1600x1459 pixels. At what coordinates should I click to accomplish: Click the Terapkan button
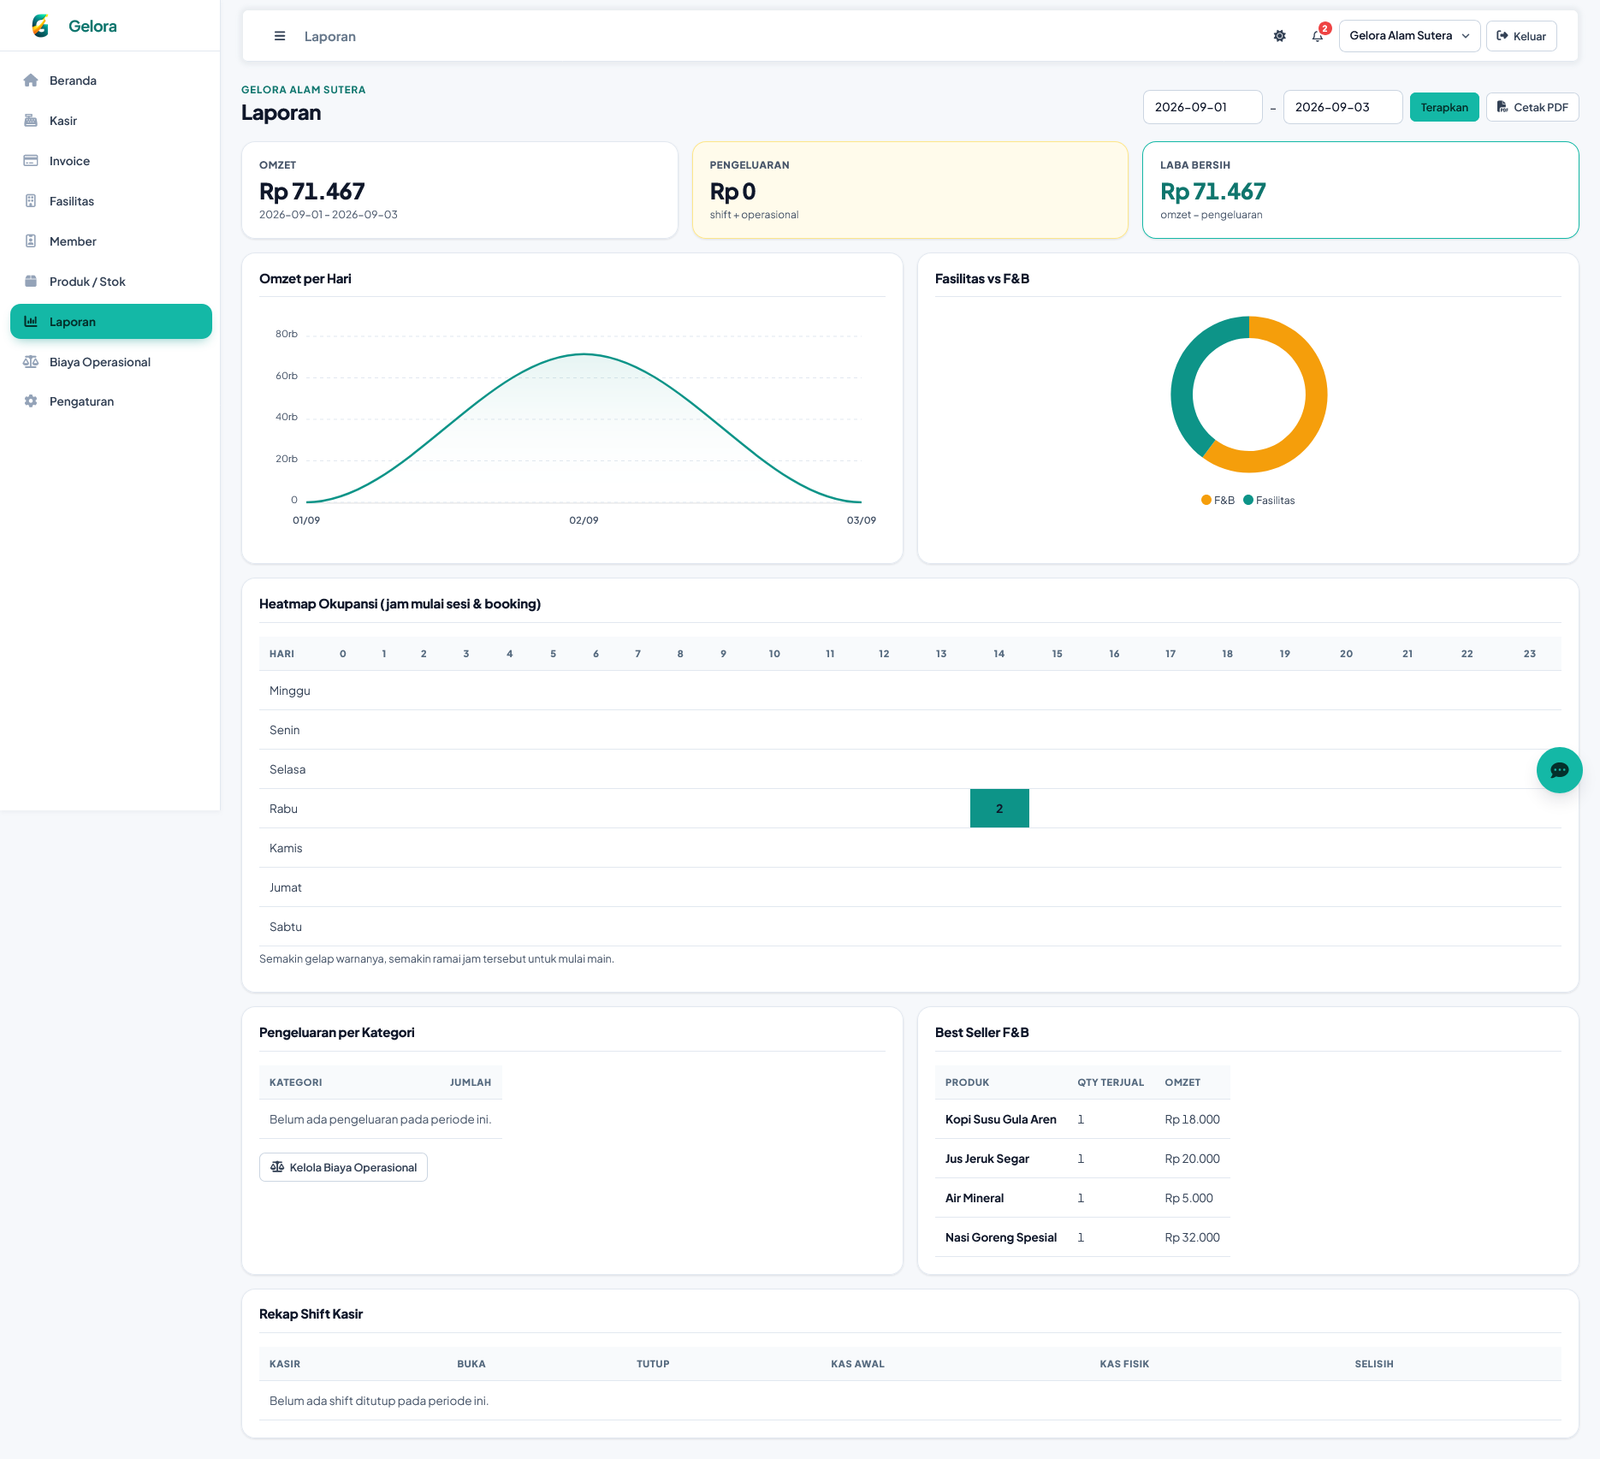coord(1444,107)
